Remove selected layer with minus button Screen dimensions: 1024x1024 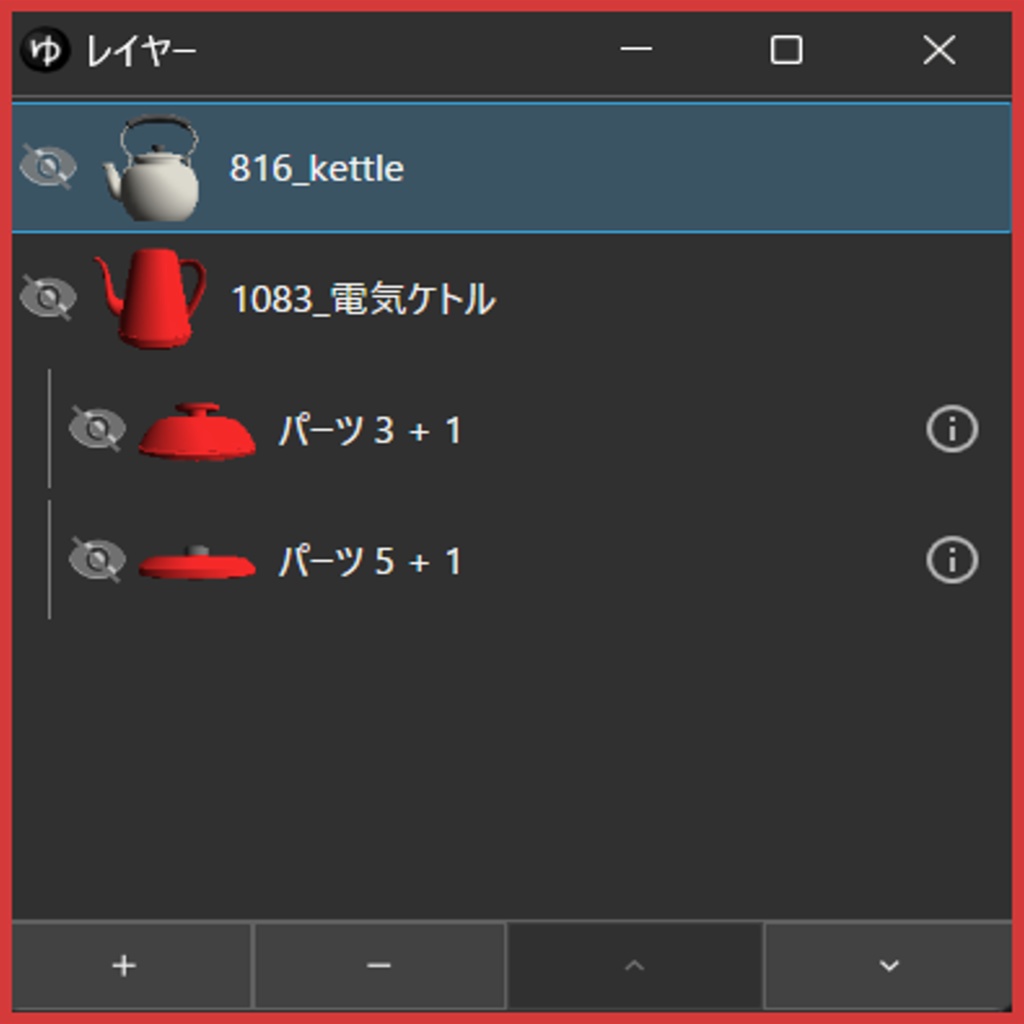(379, 966)
